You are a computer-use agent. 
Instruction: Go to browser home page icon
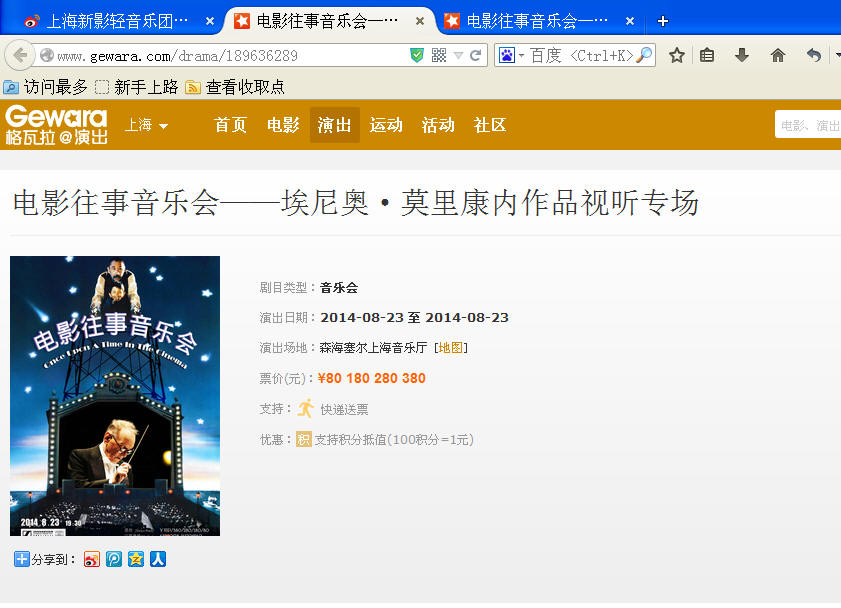click(778, 55)
